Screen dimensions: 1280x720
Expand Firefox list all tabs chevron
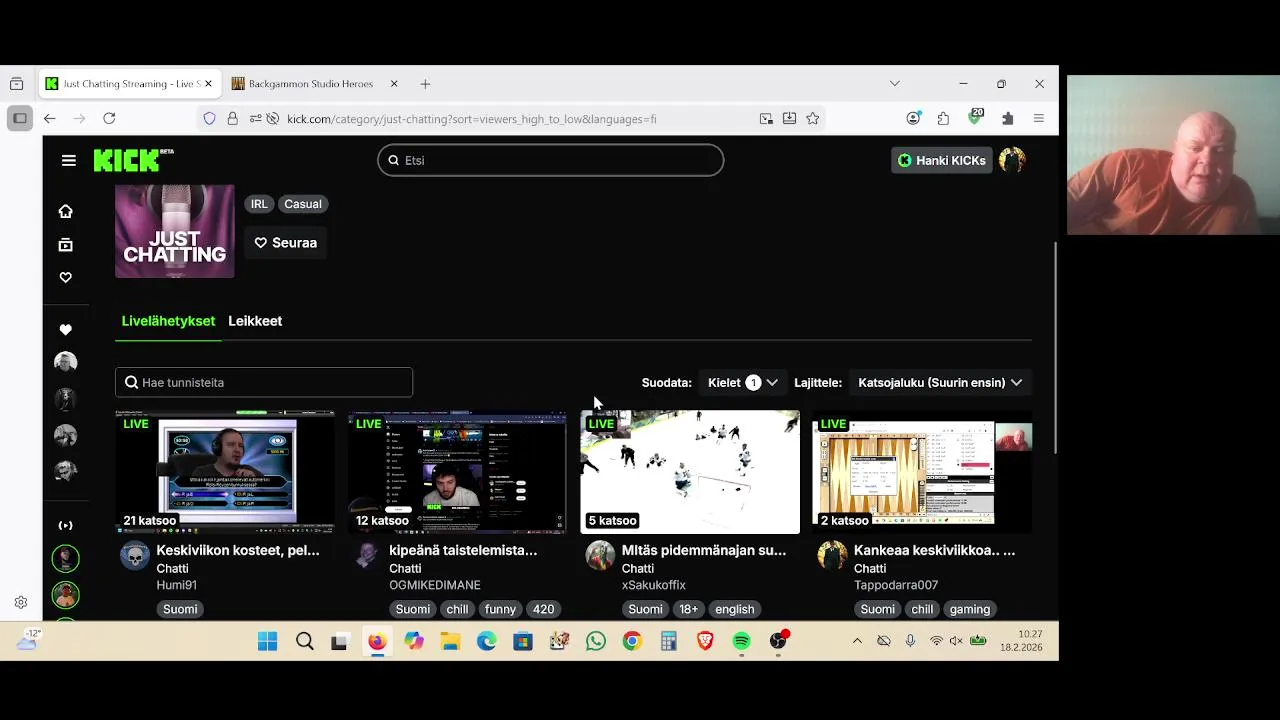tap(895, 84)
